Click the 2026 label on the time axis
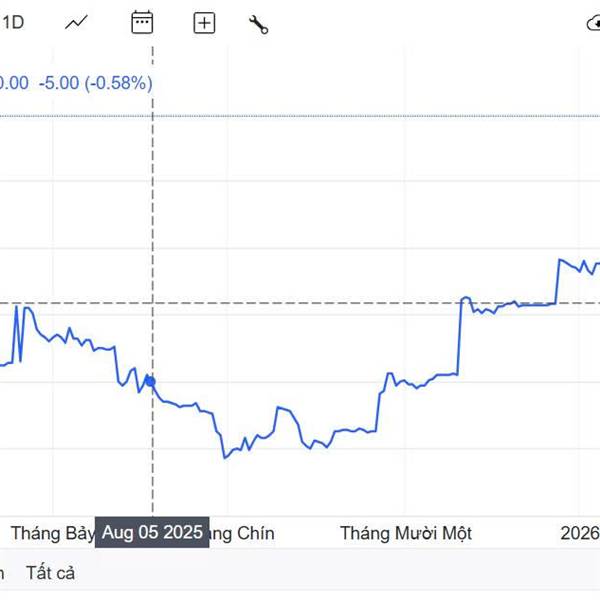Image resolution: width=600 pixels, height=600 pixels. pyautogui.click(x=579, y=532)
